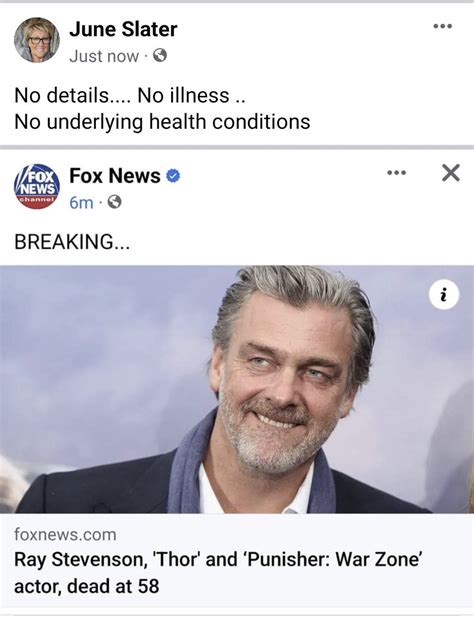Click the Fox News verified badge
474x618 pixels.
click(173, 175)
